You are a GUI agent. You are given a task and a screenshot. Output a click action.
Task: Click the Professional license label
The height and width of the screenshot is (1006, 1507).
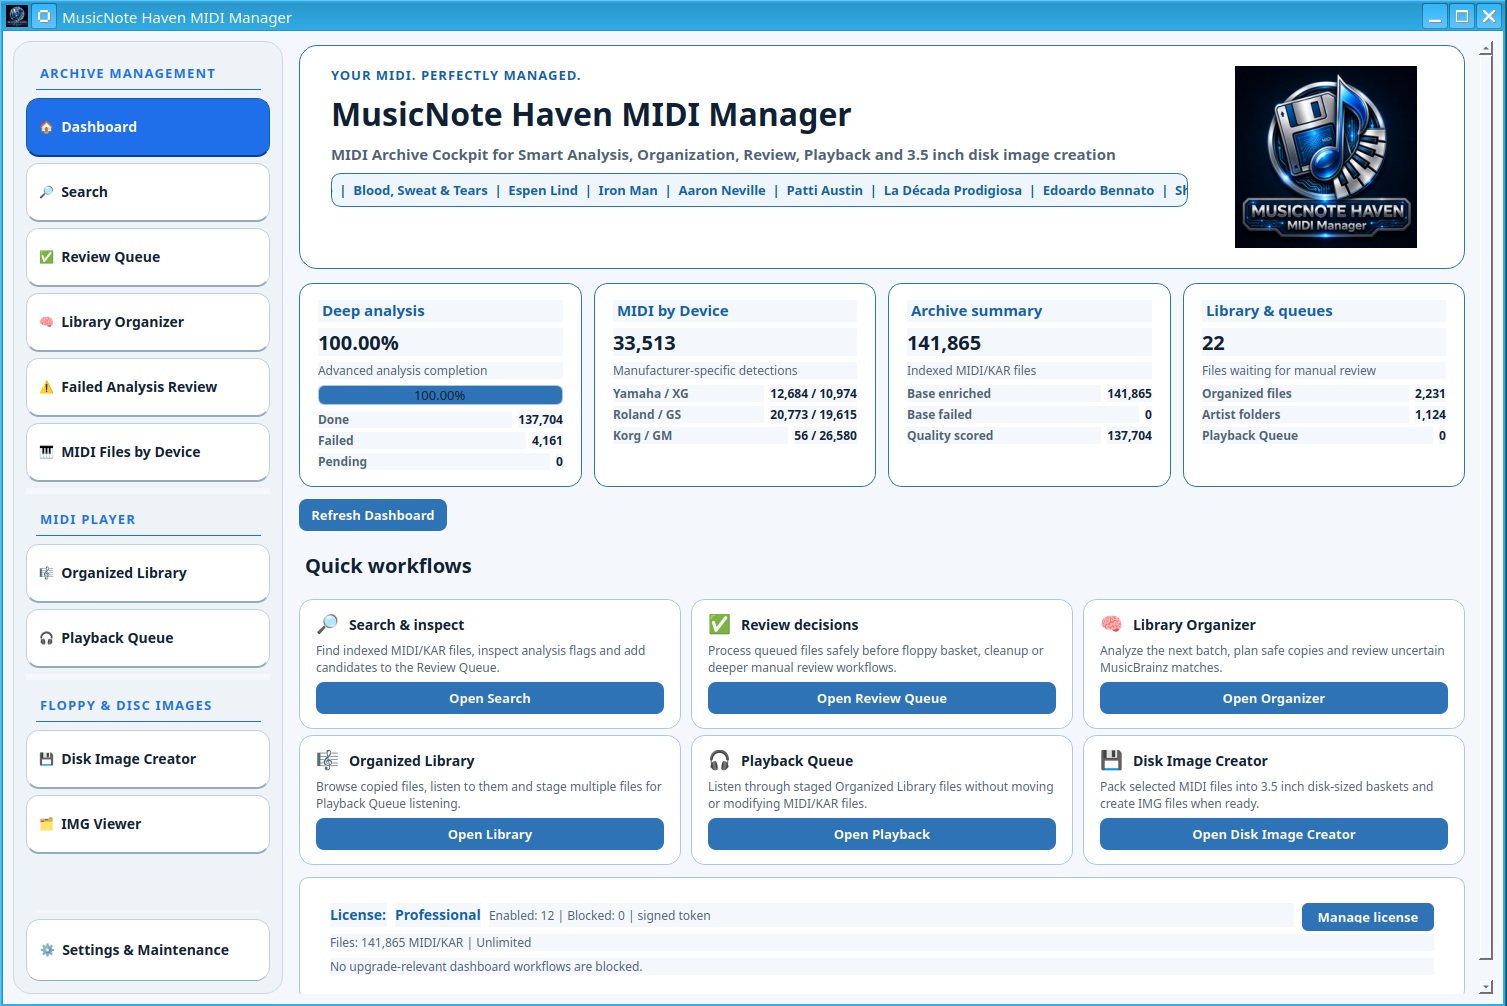(438, 915)
